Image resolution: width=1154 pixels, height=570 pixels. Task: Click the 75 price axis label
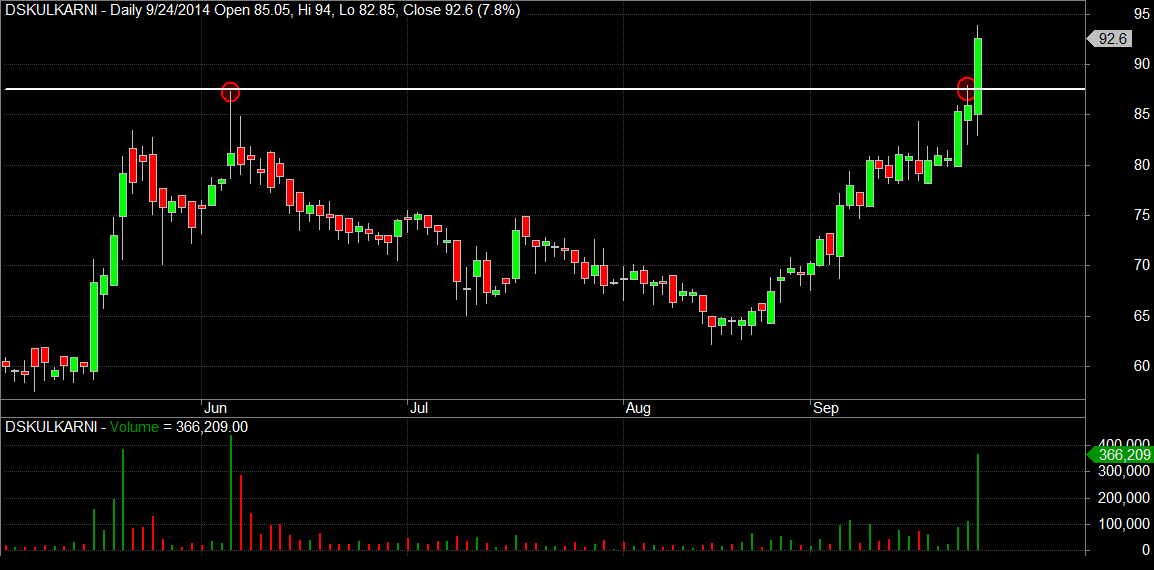click(1141, 215)
